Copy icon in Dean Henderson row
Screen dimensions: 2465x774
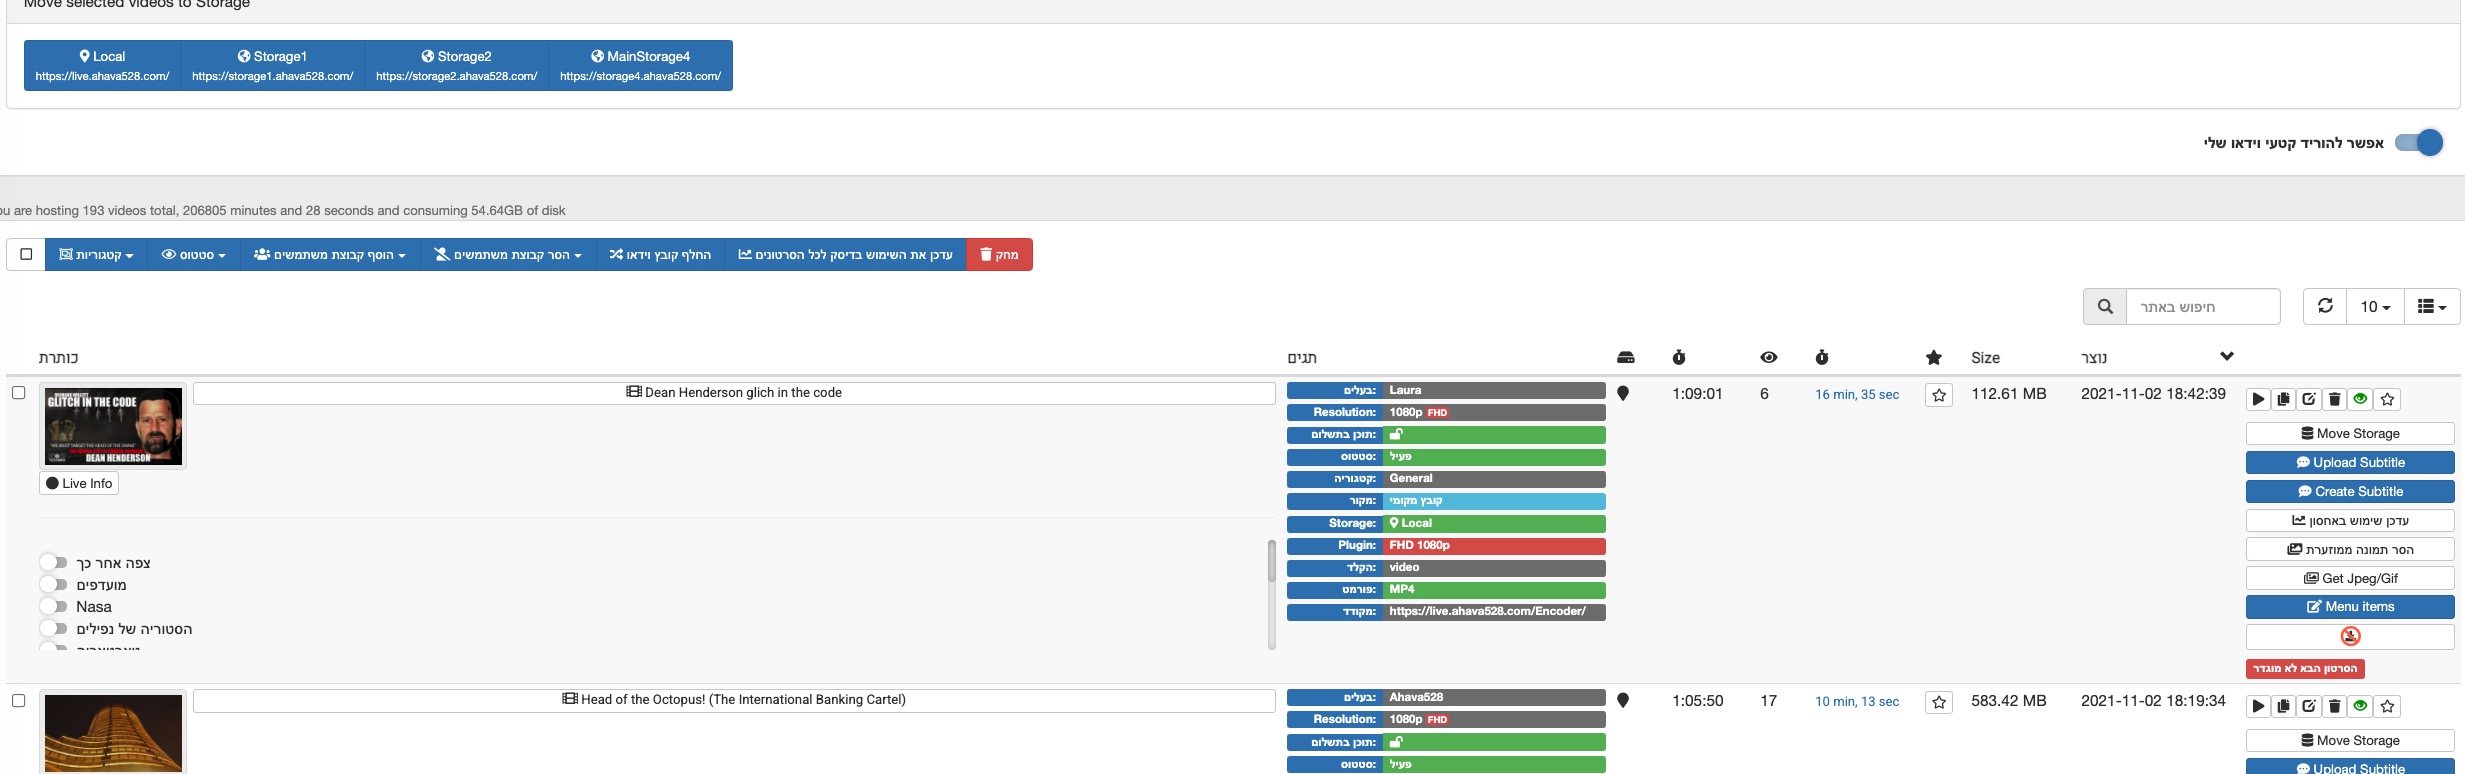pyautogui.click(x=2284, y=399)
